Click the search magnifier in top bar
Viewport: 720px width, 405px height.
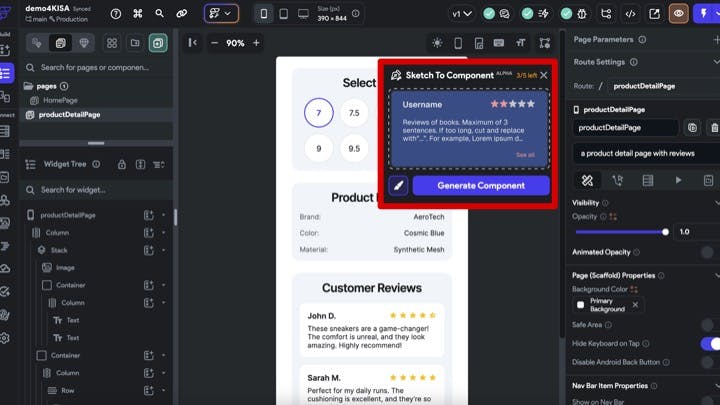[159, 14]
